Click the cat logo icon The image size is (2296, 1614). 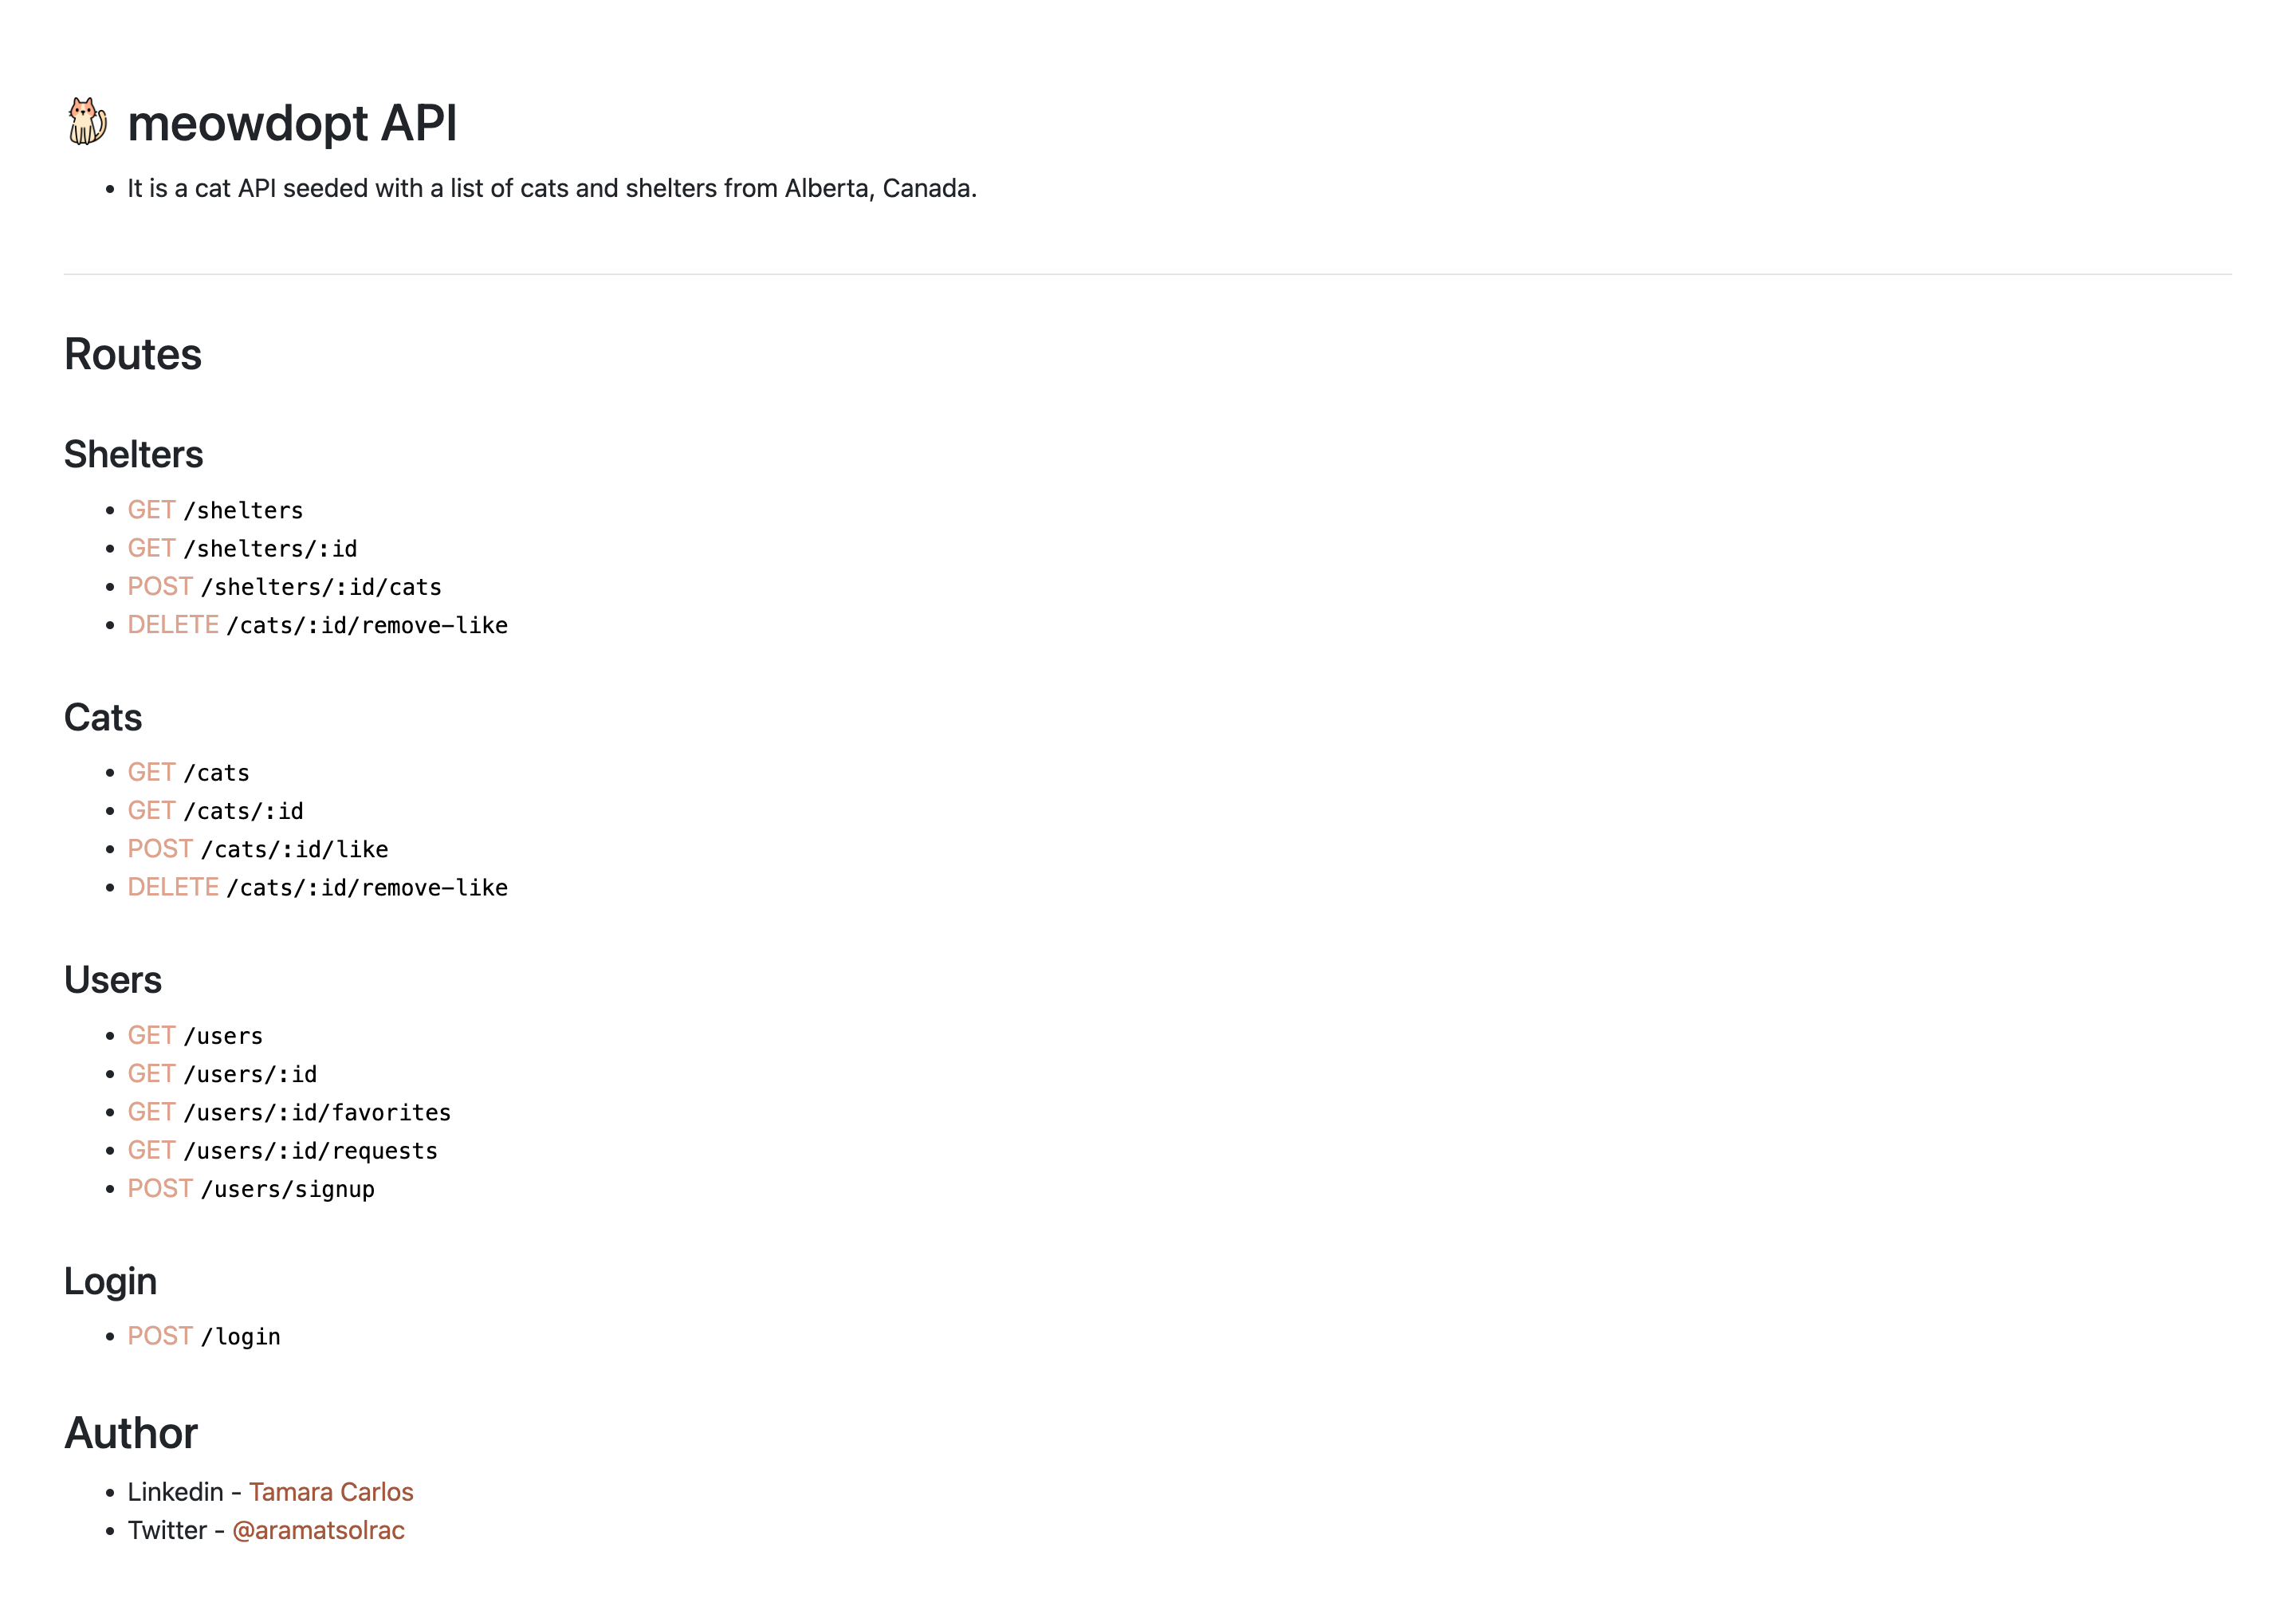[x=87, y=121]
